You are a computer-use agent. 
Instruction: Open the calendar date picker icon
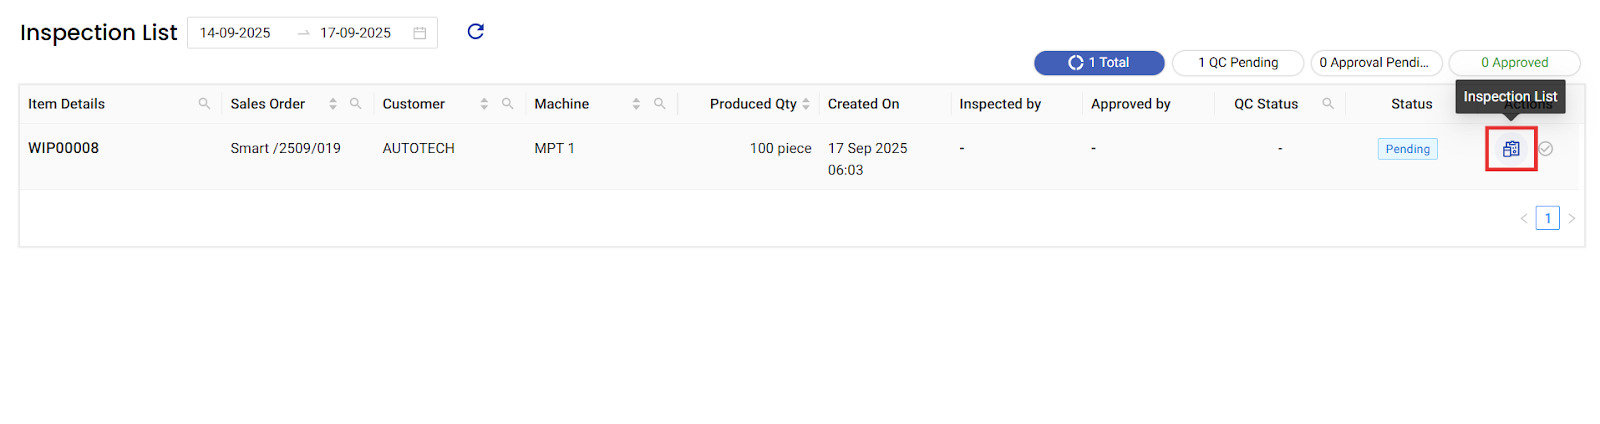point(420,33)
